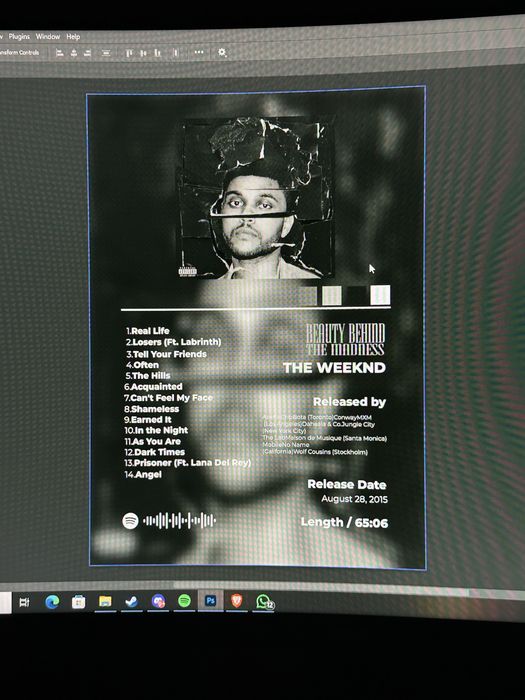
Task: Click track '10.In the Night'
Action: click(x=156, y=430)
